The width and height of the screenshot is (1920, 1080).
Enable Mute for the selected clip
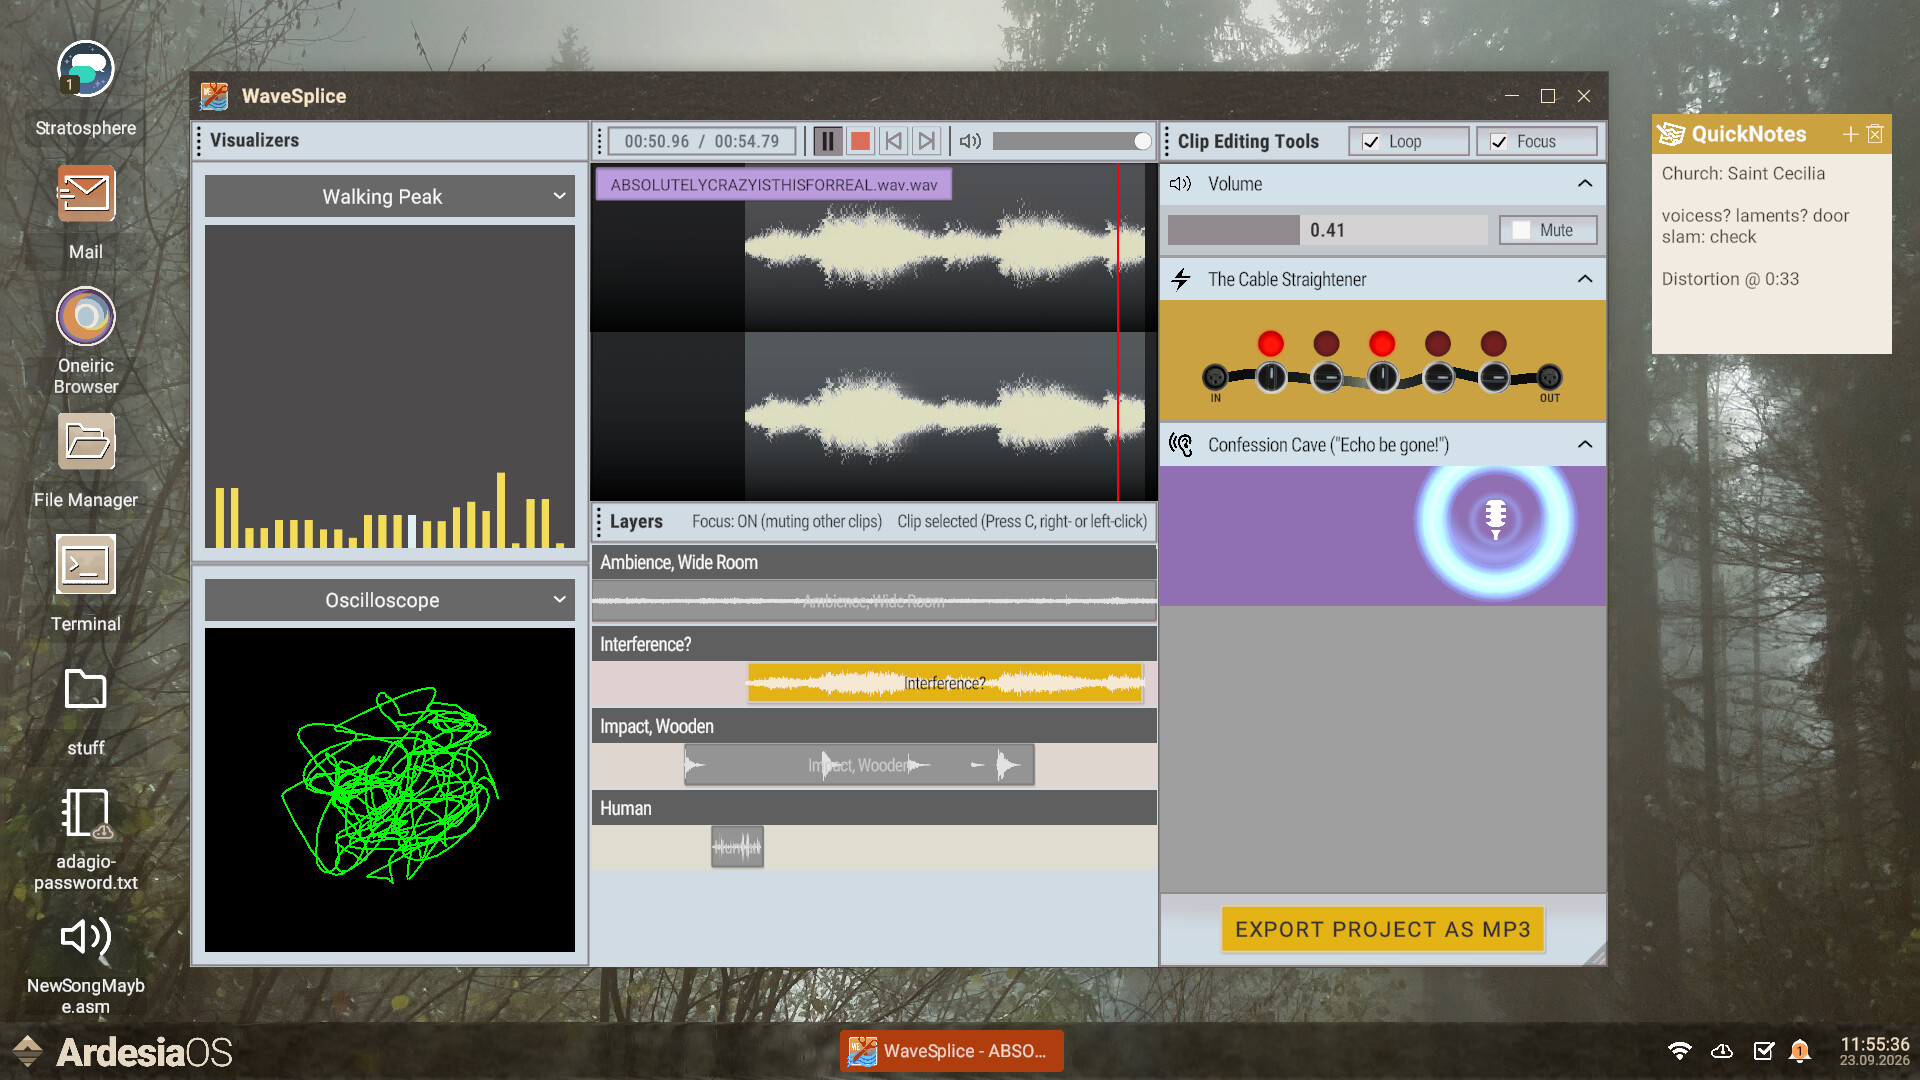tap(1519, 229)
